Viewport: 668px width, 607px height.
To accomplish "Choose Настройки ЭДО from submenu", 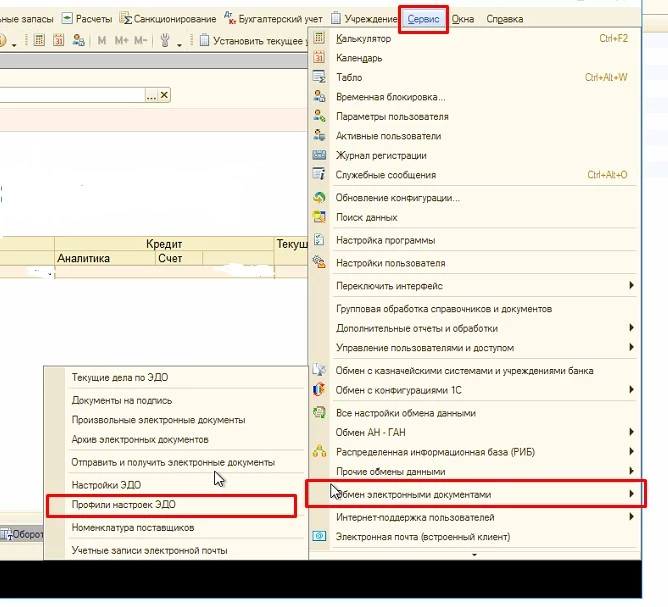I will 105,485.
